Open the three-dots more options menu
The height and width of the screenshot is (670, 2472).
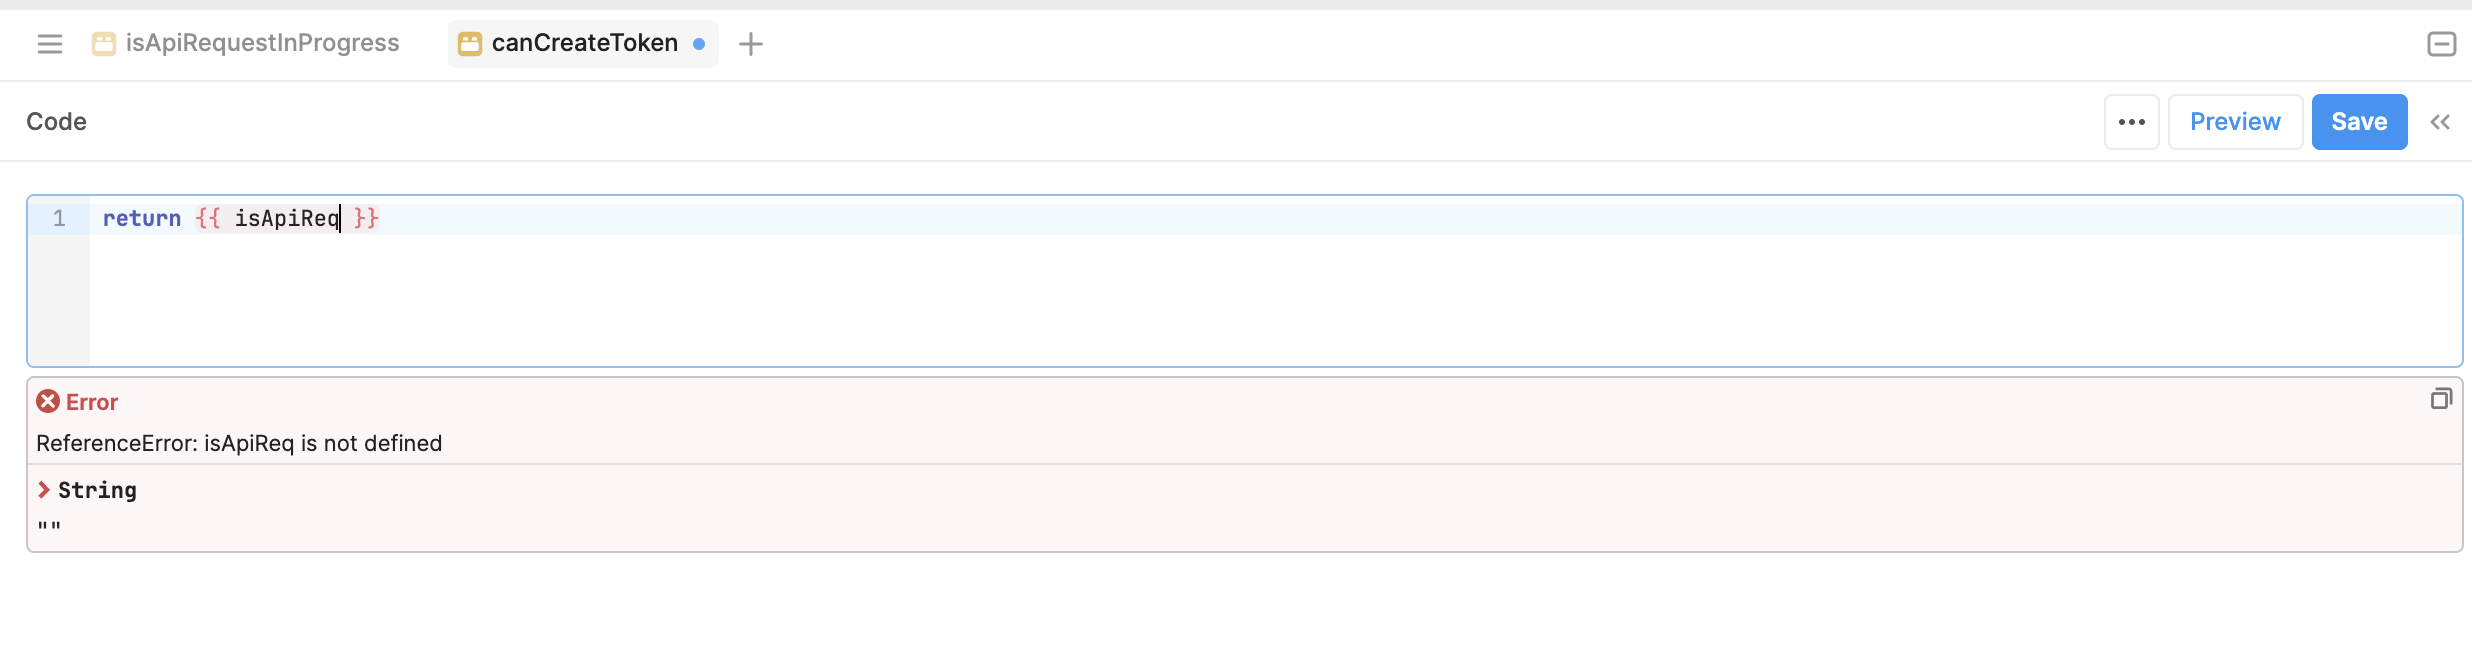[2132, 122]
